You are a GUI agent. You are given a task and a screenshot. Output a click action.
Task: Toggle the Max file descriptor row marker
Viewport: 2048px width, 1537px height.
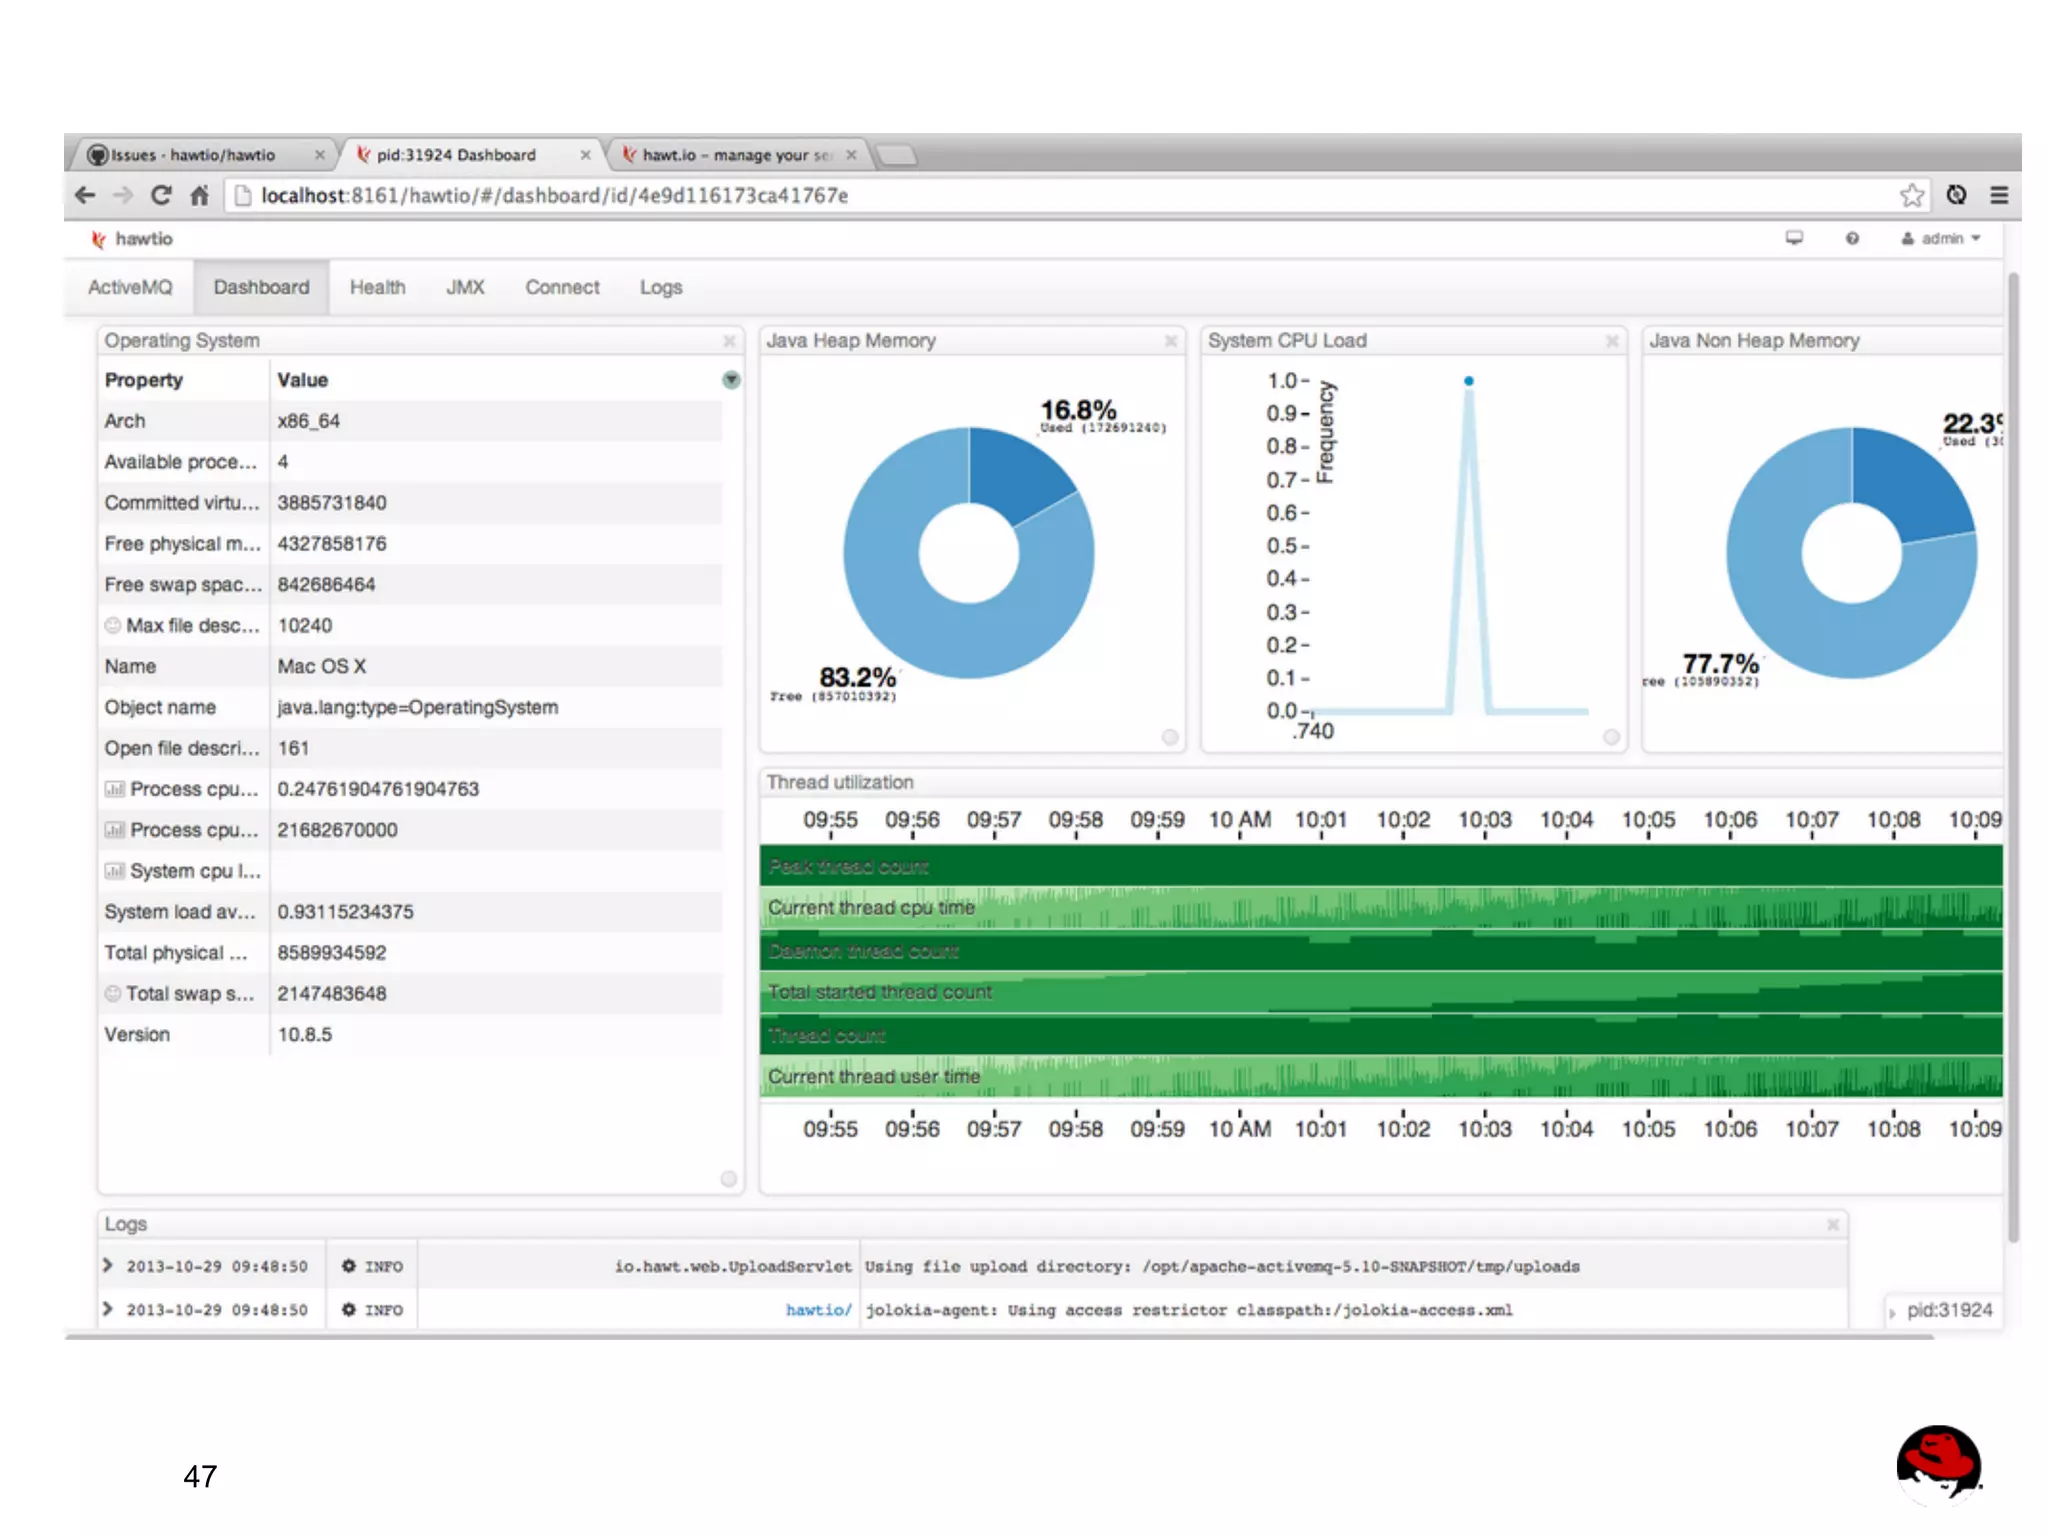113,626
